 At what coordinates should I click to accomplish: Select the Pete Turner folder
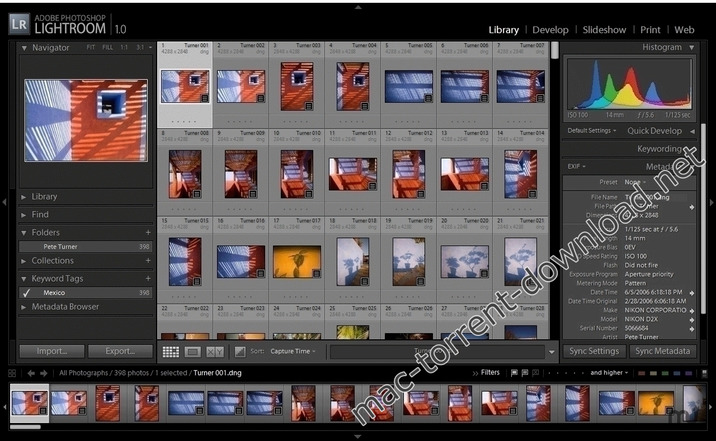(x=85, y=247)
